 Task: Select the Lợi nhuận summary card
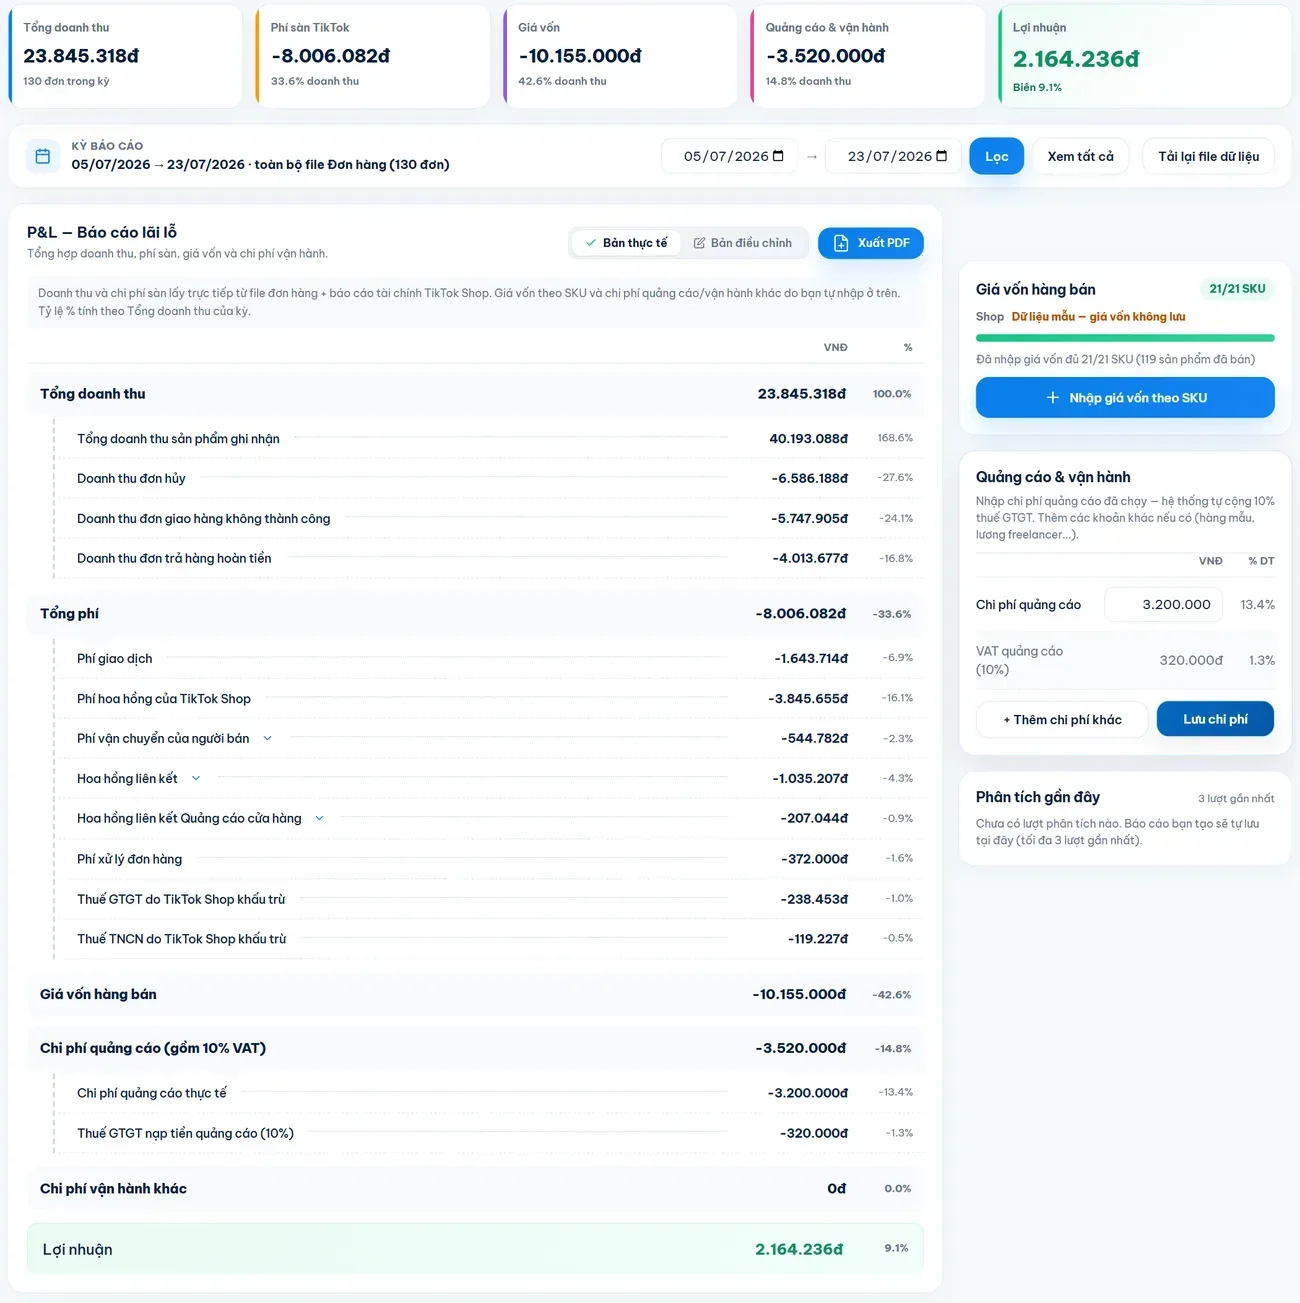coord(1145,56)
